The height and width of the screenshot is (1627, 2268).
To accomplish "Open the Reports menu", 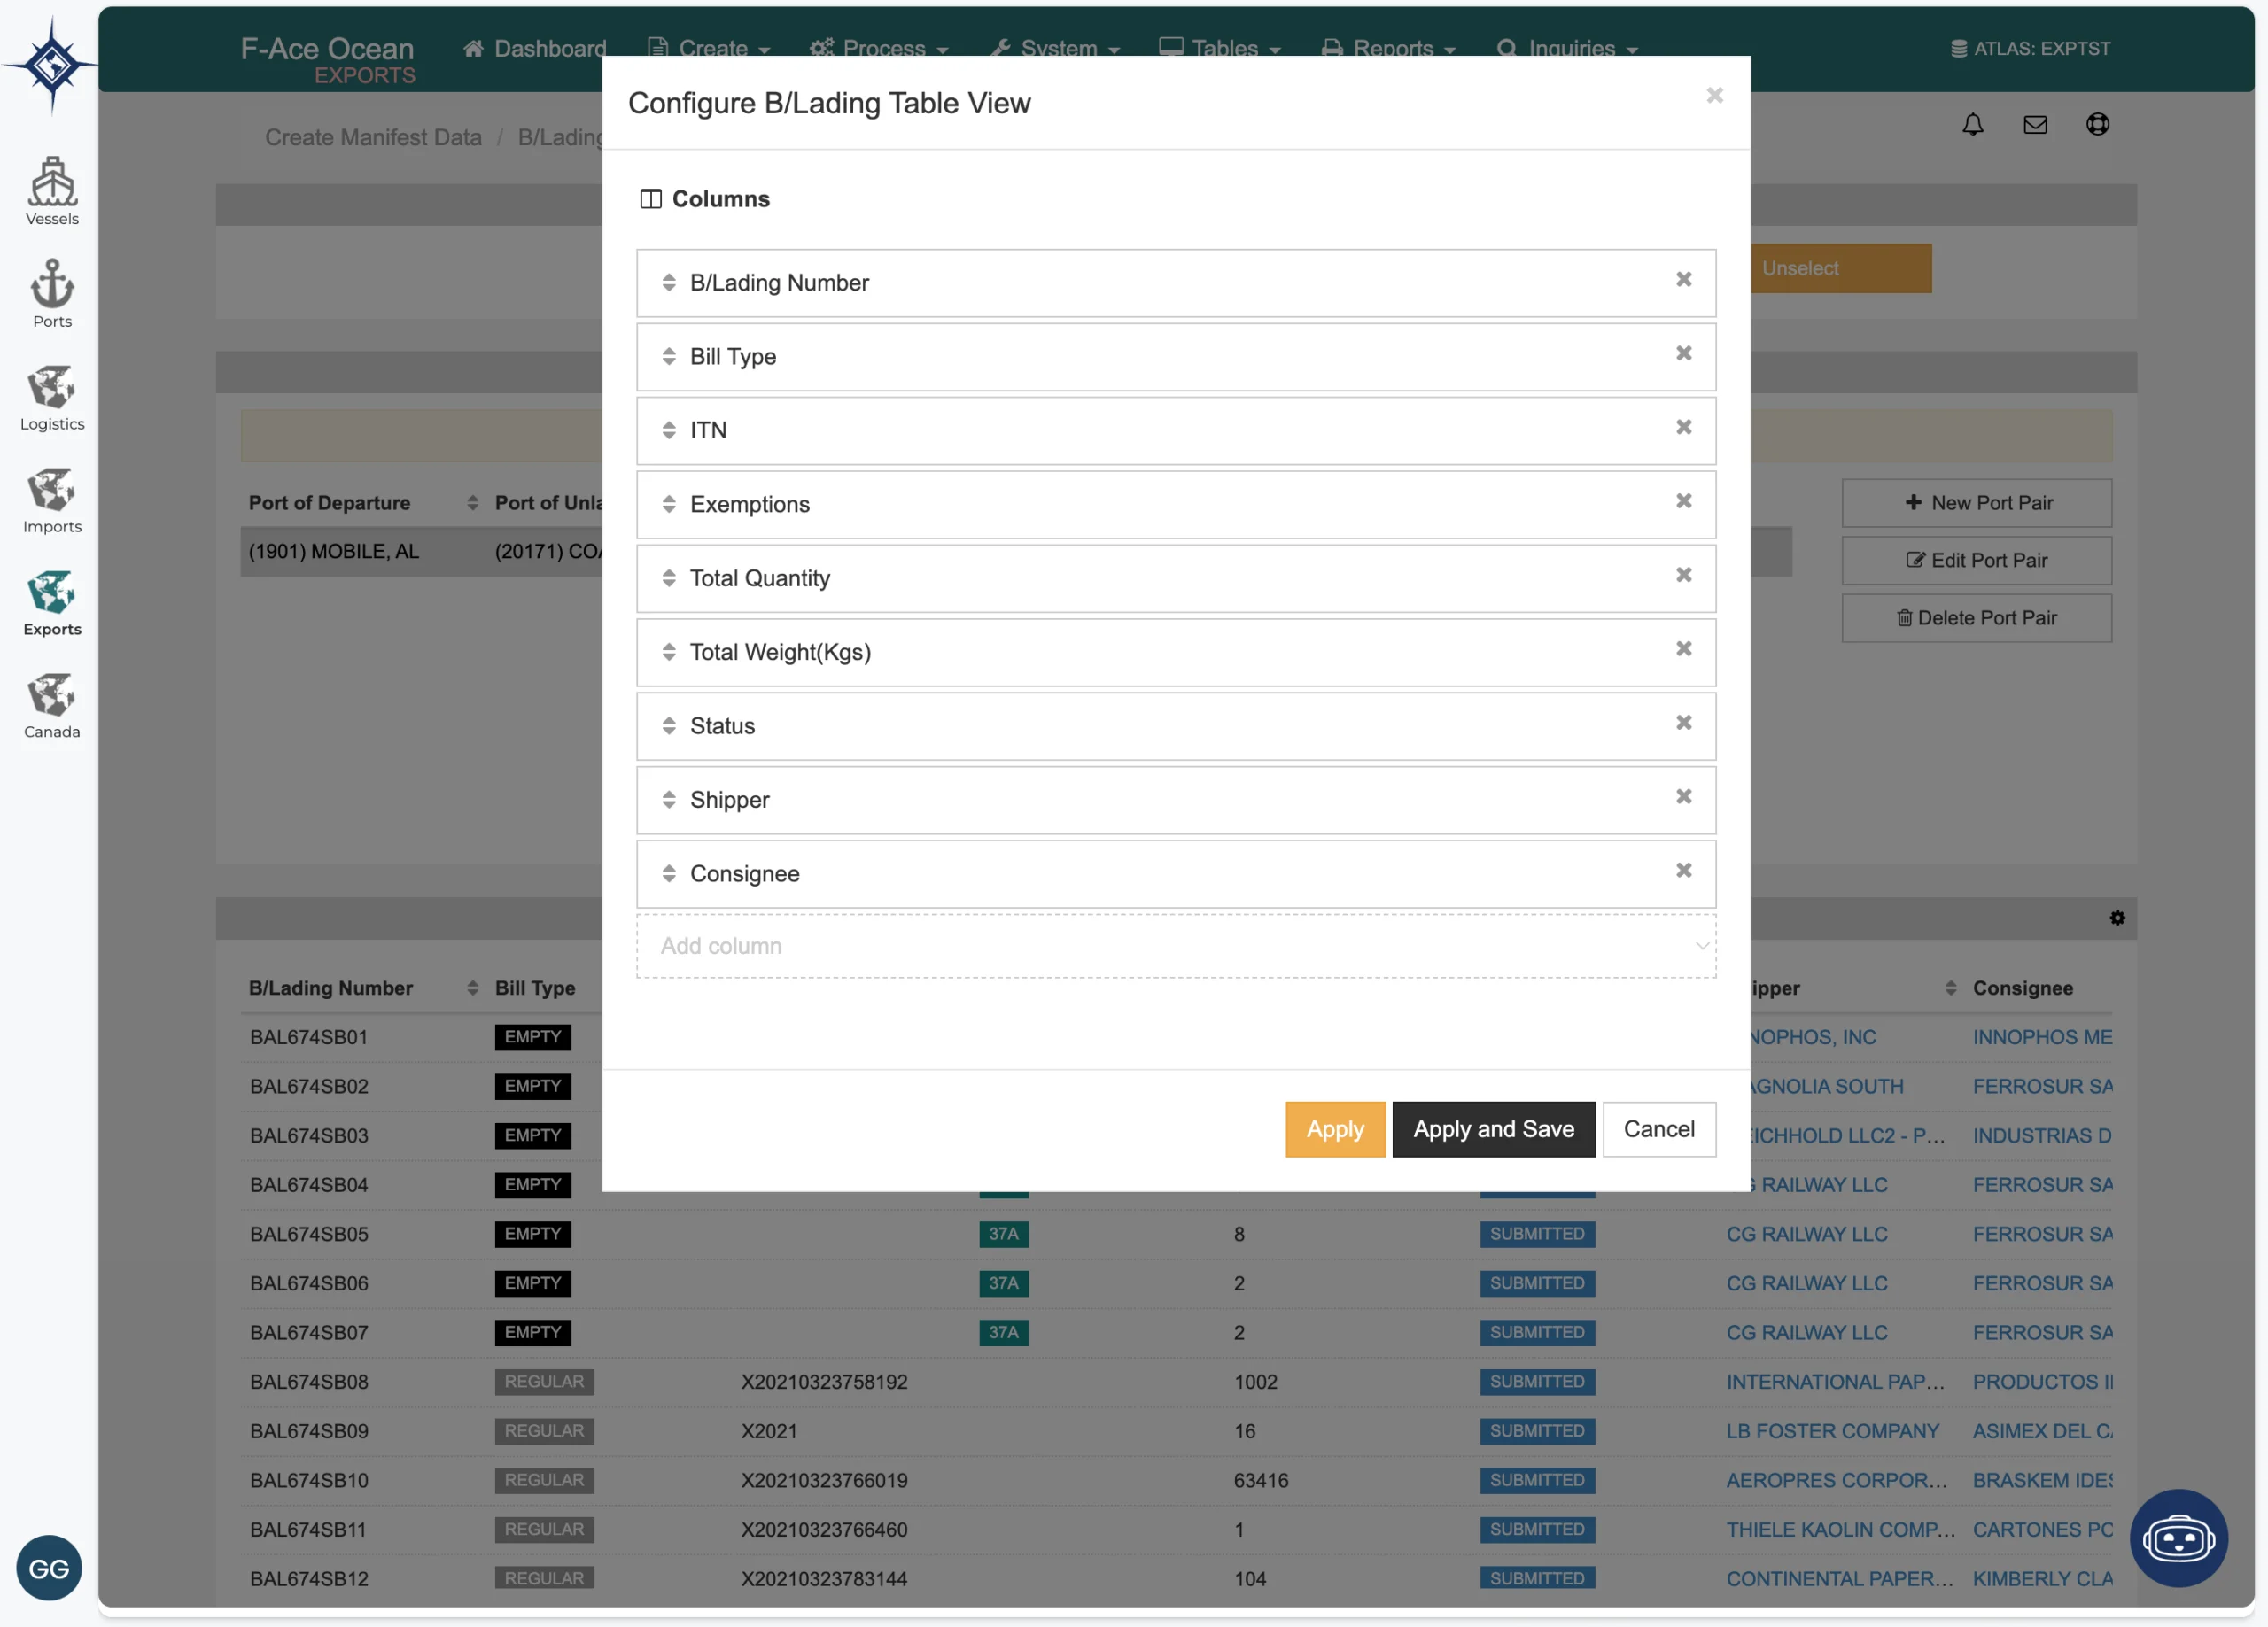I will pyautogui.click(x=1390, y=48).
